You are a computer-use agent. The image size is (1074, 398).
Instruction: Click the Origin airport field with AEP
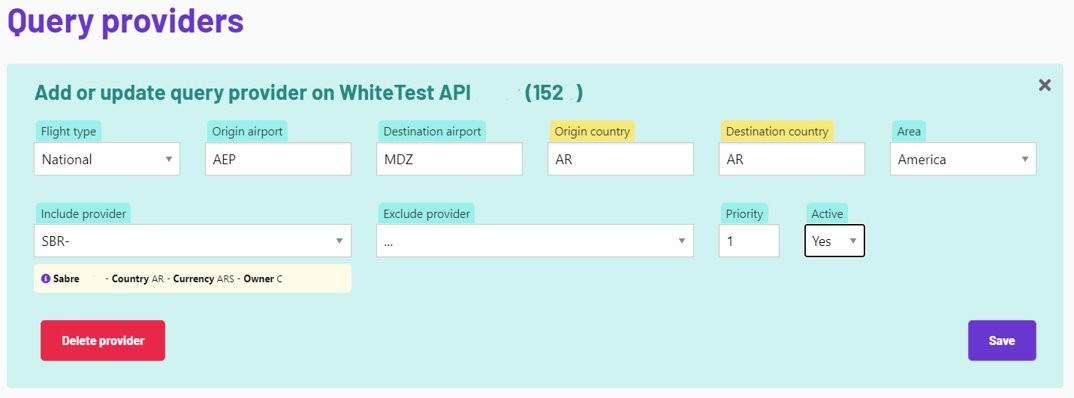[278, 159]
